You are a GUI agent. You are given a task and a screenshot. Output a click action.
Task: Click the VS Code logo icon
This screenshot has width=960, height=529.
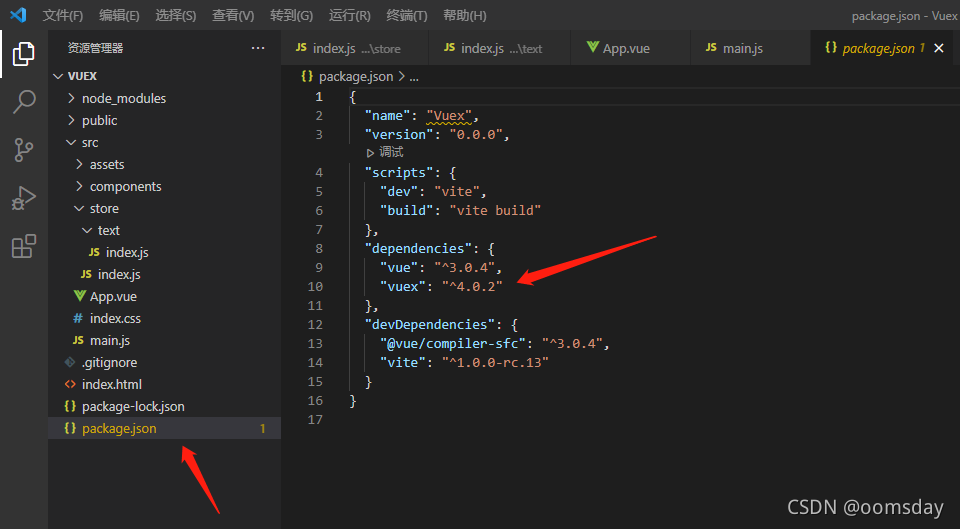18,15
